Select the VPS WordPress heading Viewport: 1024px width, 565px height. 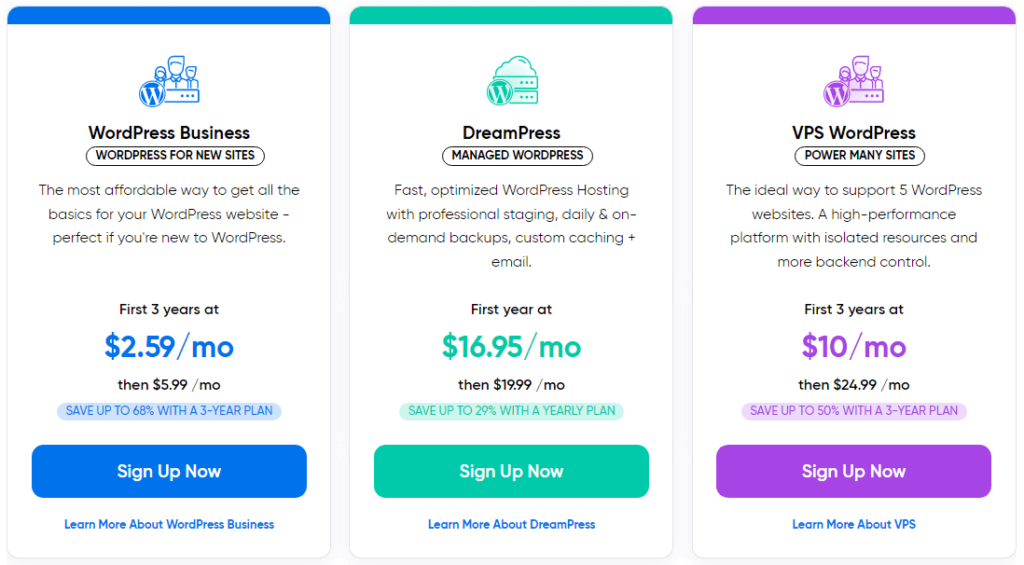click(853, 133)
